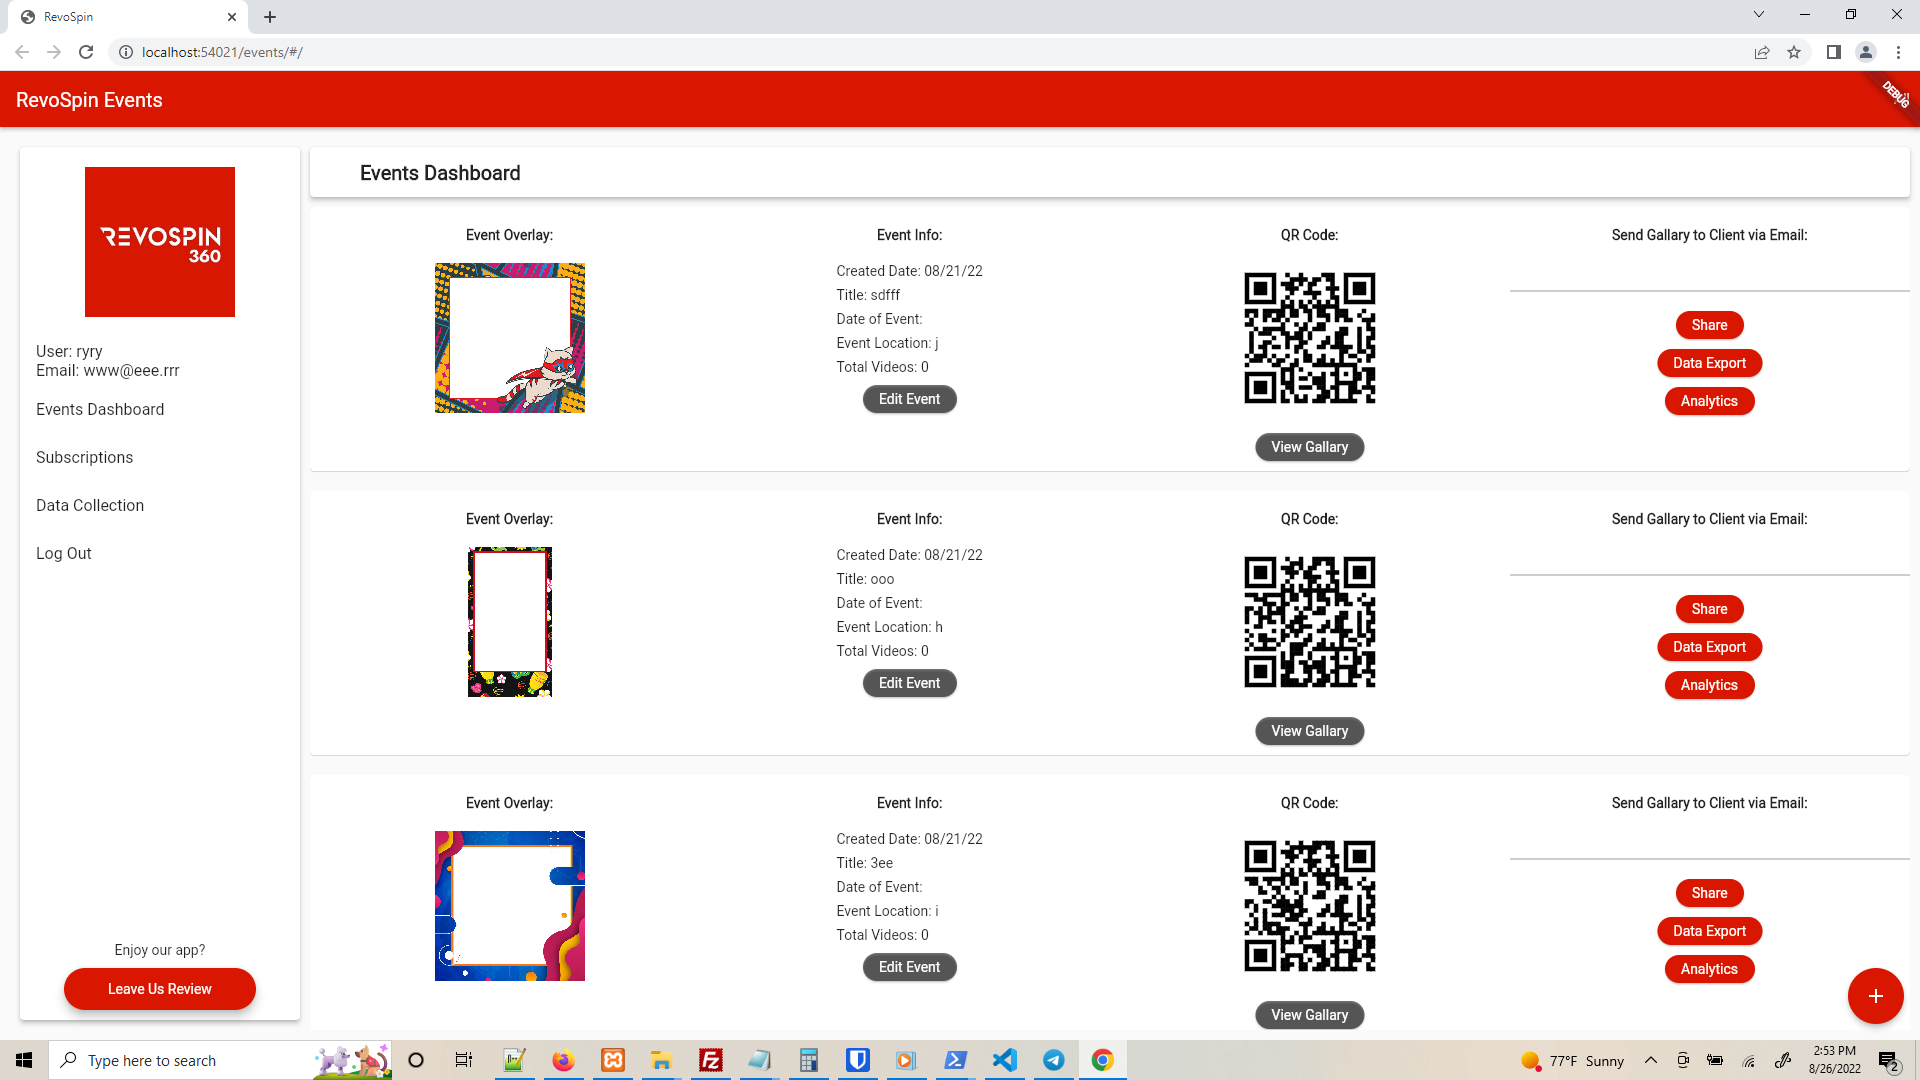The height and width of the screenshot is (1080, 1920).
Task: Open Analytics for the ooo event
Action: pos(1709,685)
